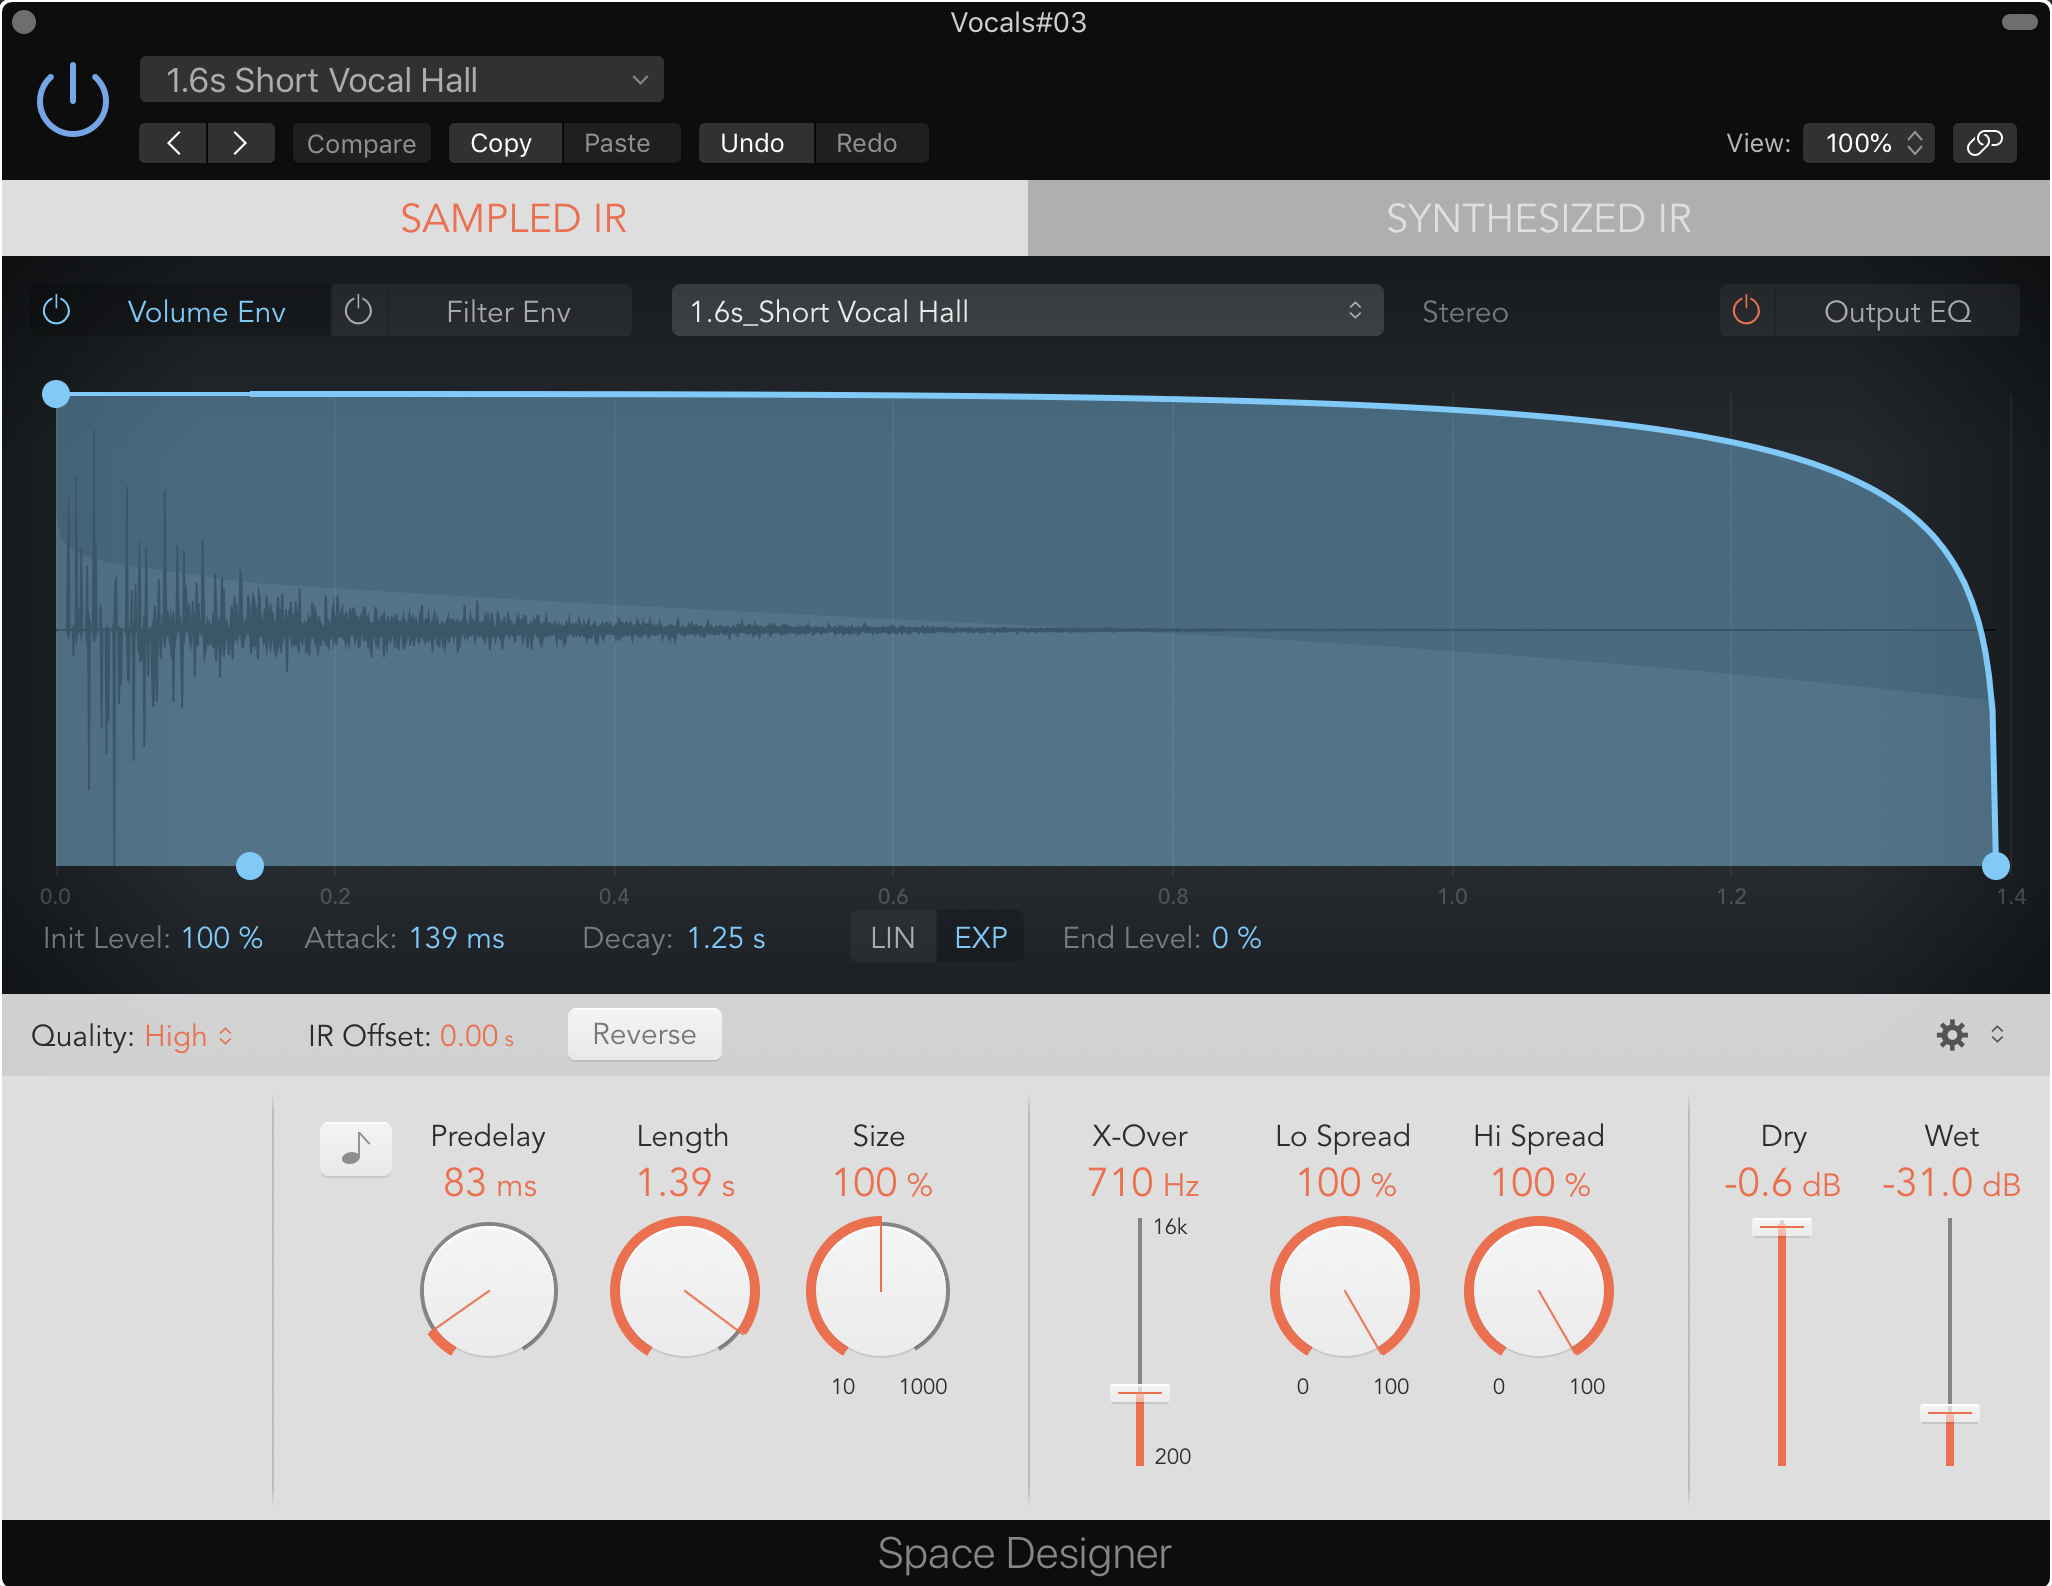Select the Attack time envelope point
Screen dimensions: 2052x1586
250,866
